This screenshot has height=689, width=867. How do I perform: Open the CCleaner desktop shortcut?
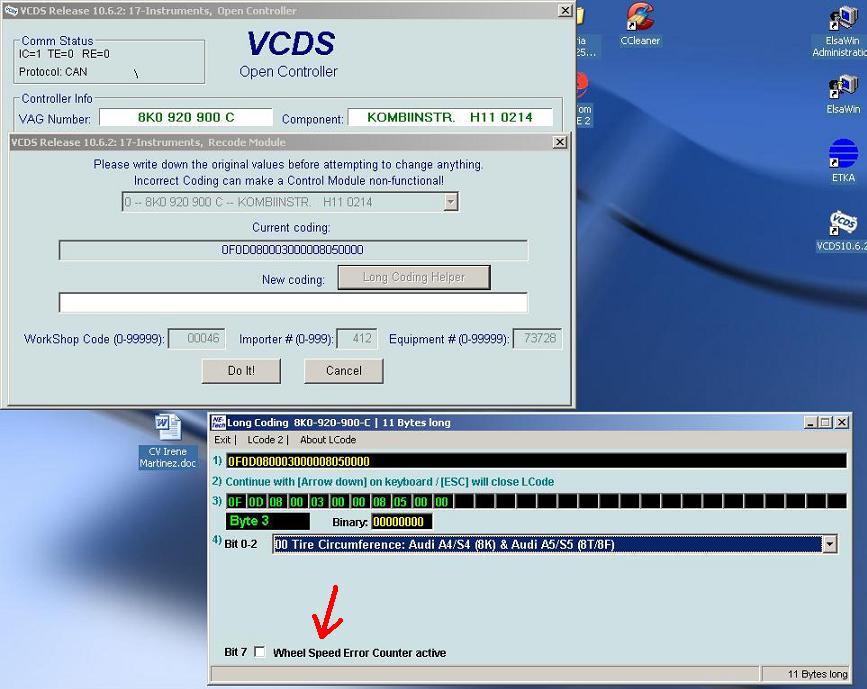tap(640, 24)
